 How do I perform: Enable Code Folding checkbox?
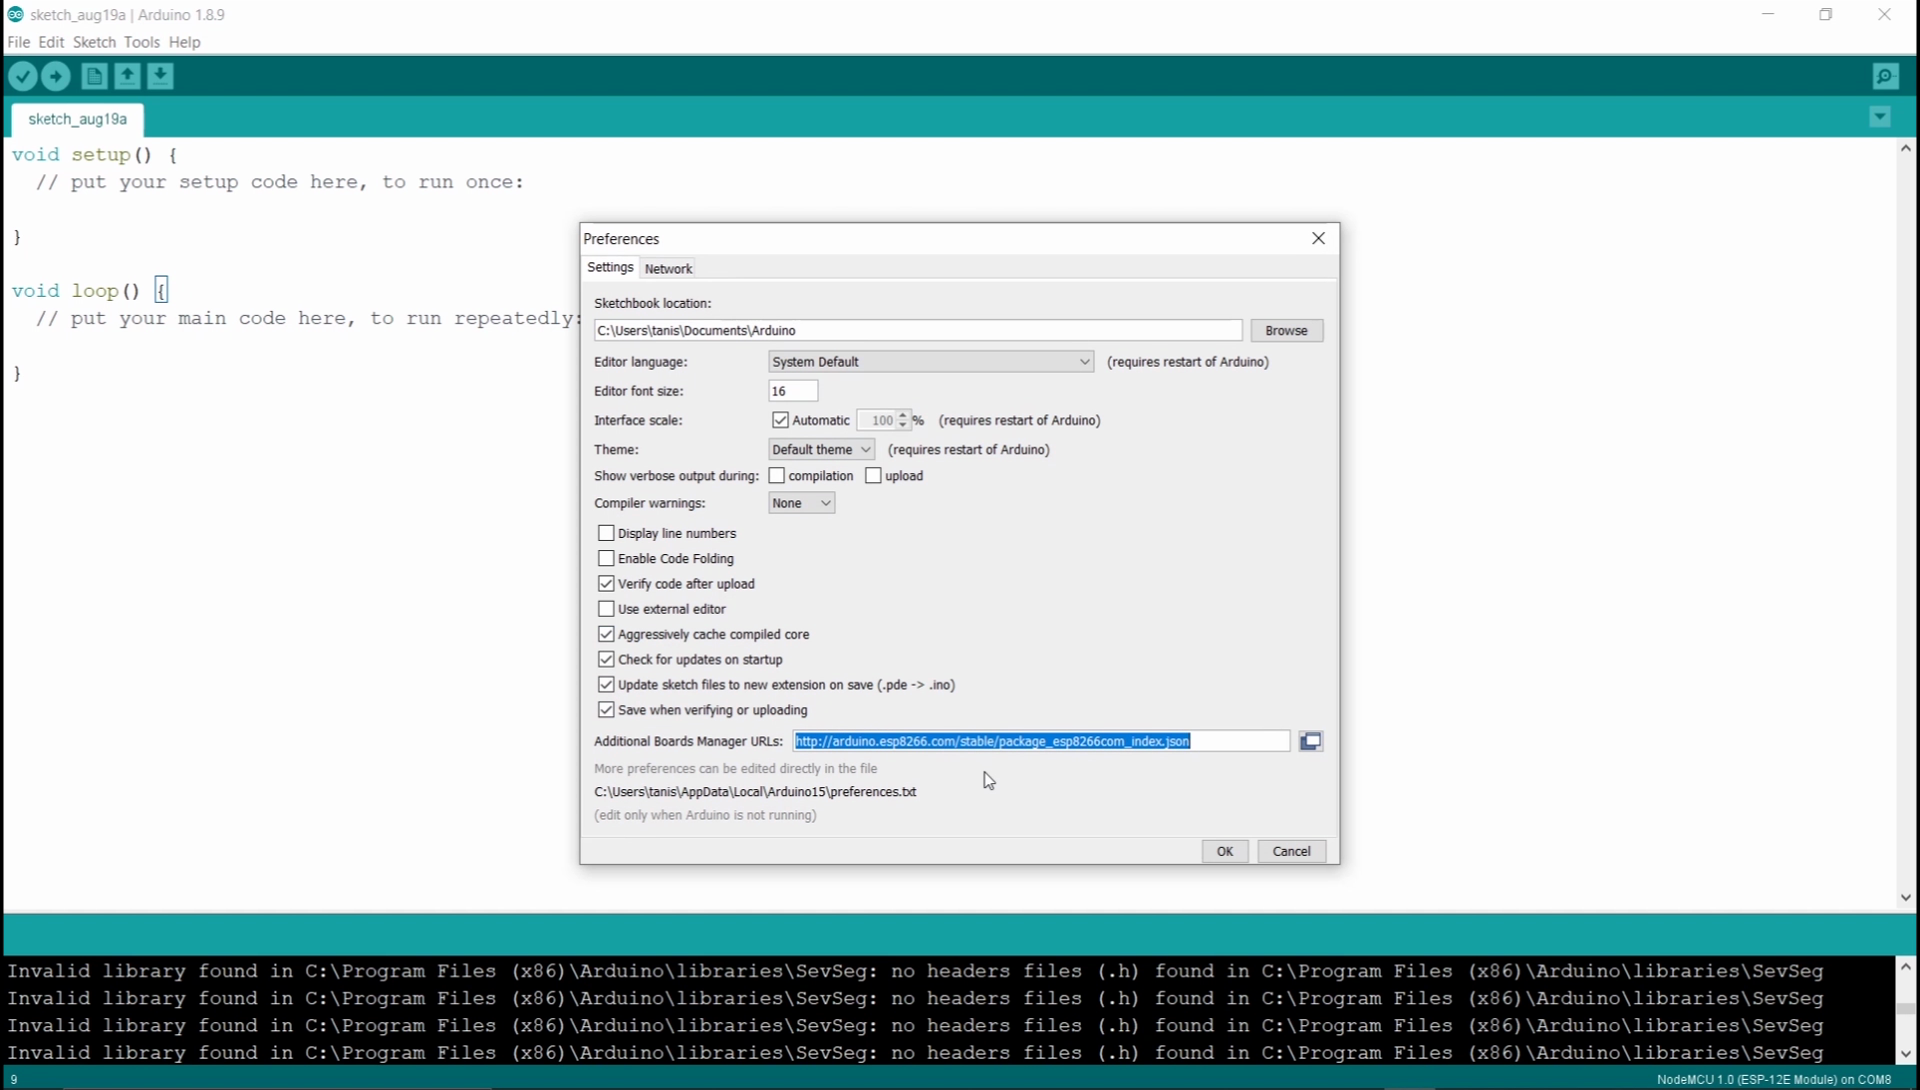pos(606,558)
